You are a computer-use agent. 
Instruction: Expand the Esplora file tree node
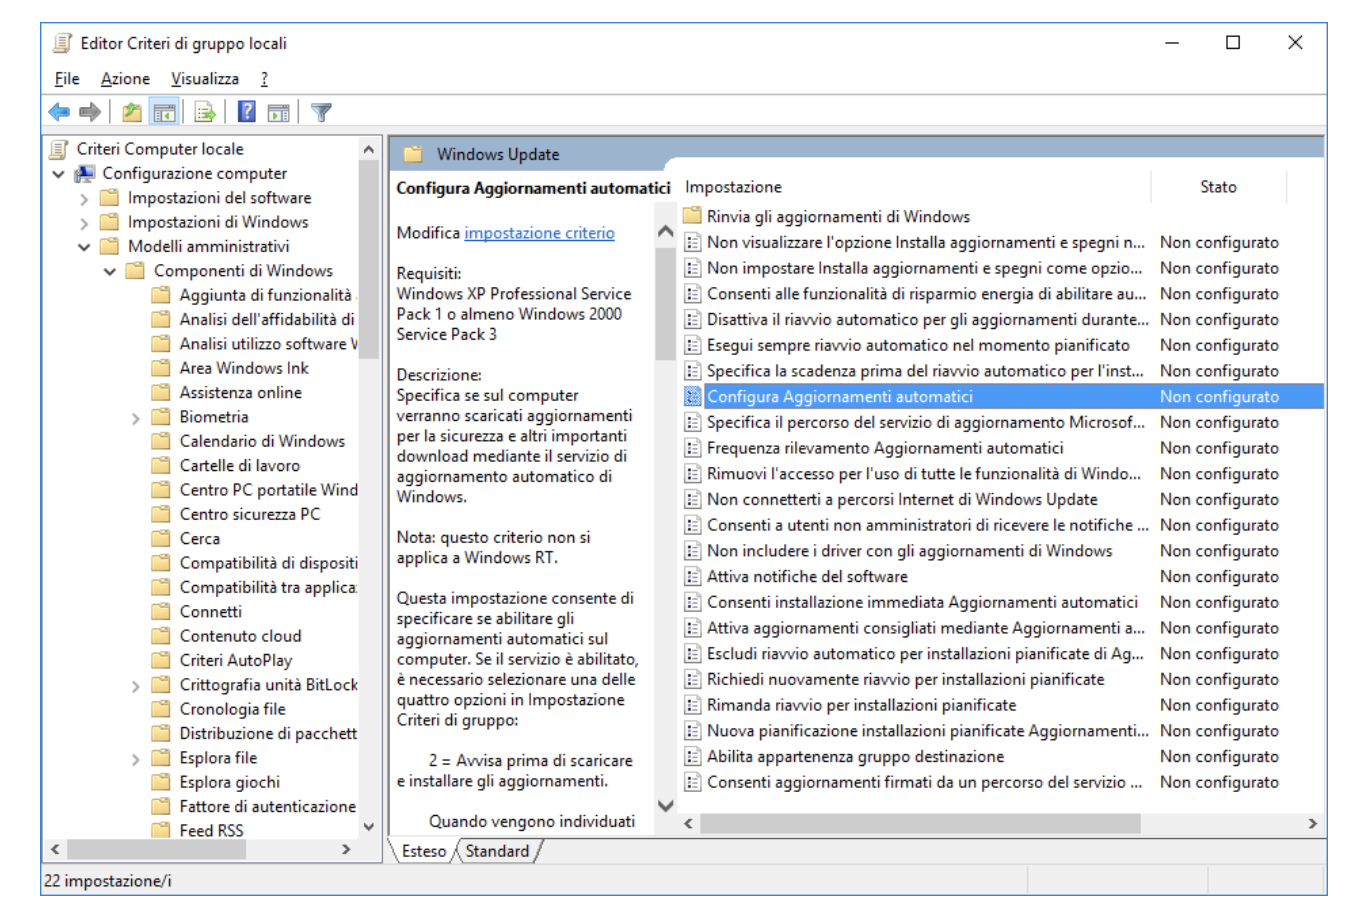click(136, 759)
